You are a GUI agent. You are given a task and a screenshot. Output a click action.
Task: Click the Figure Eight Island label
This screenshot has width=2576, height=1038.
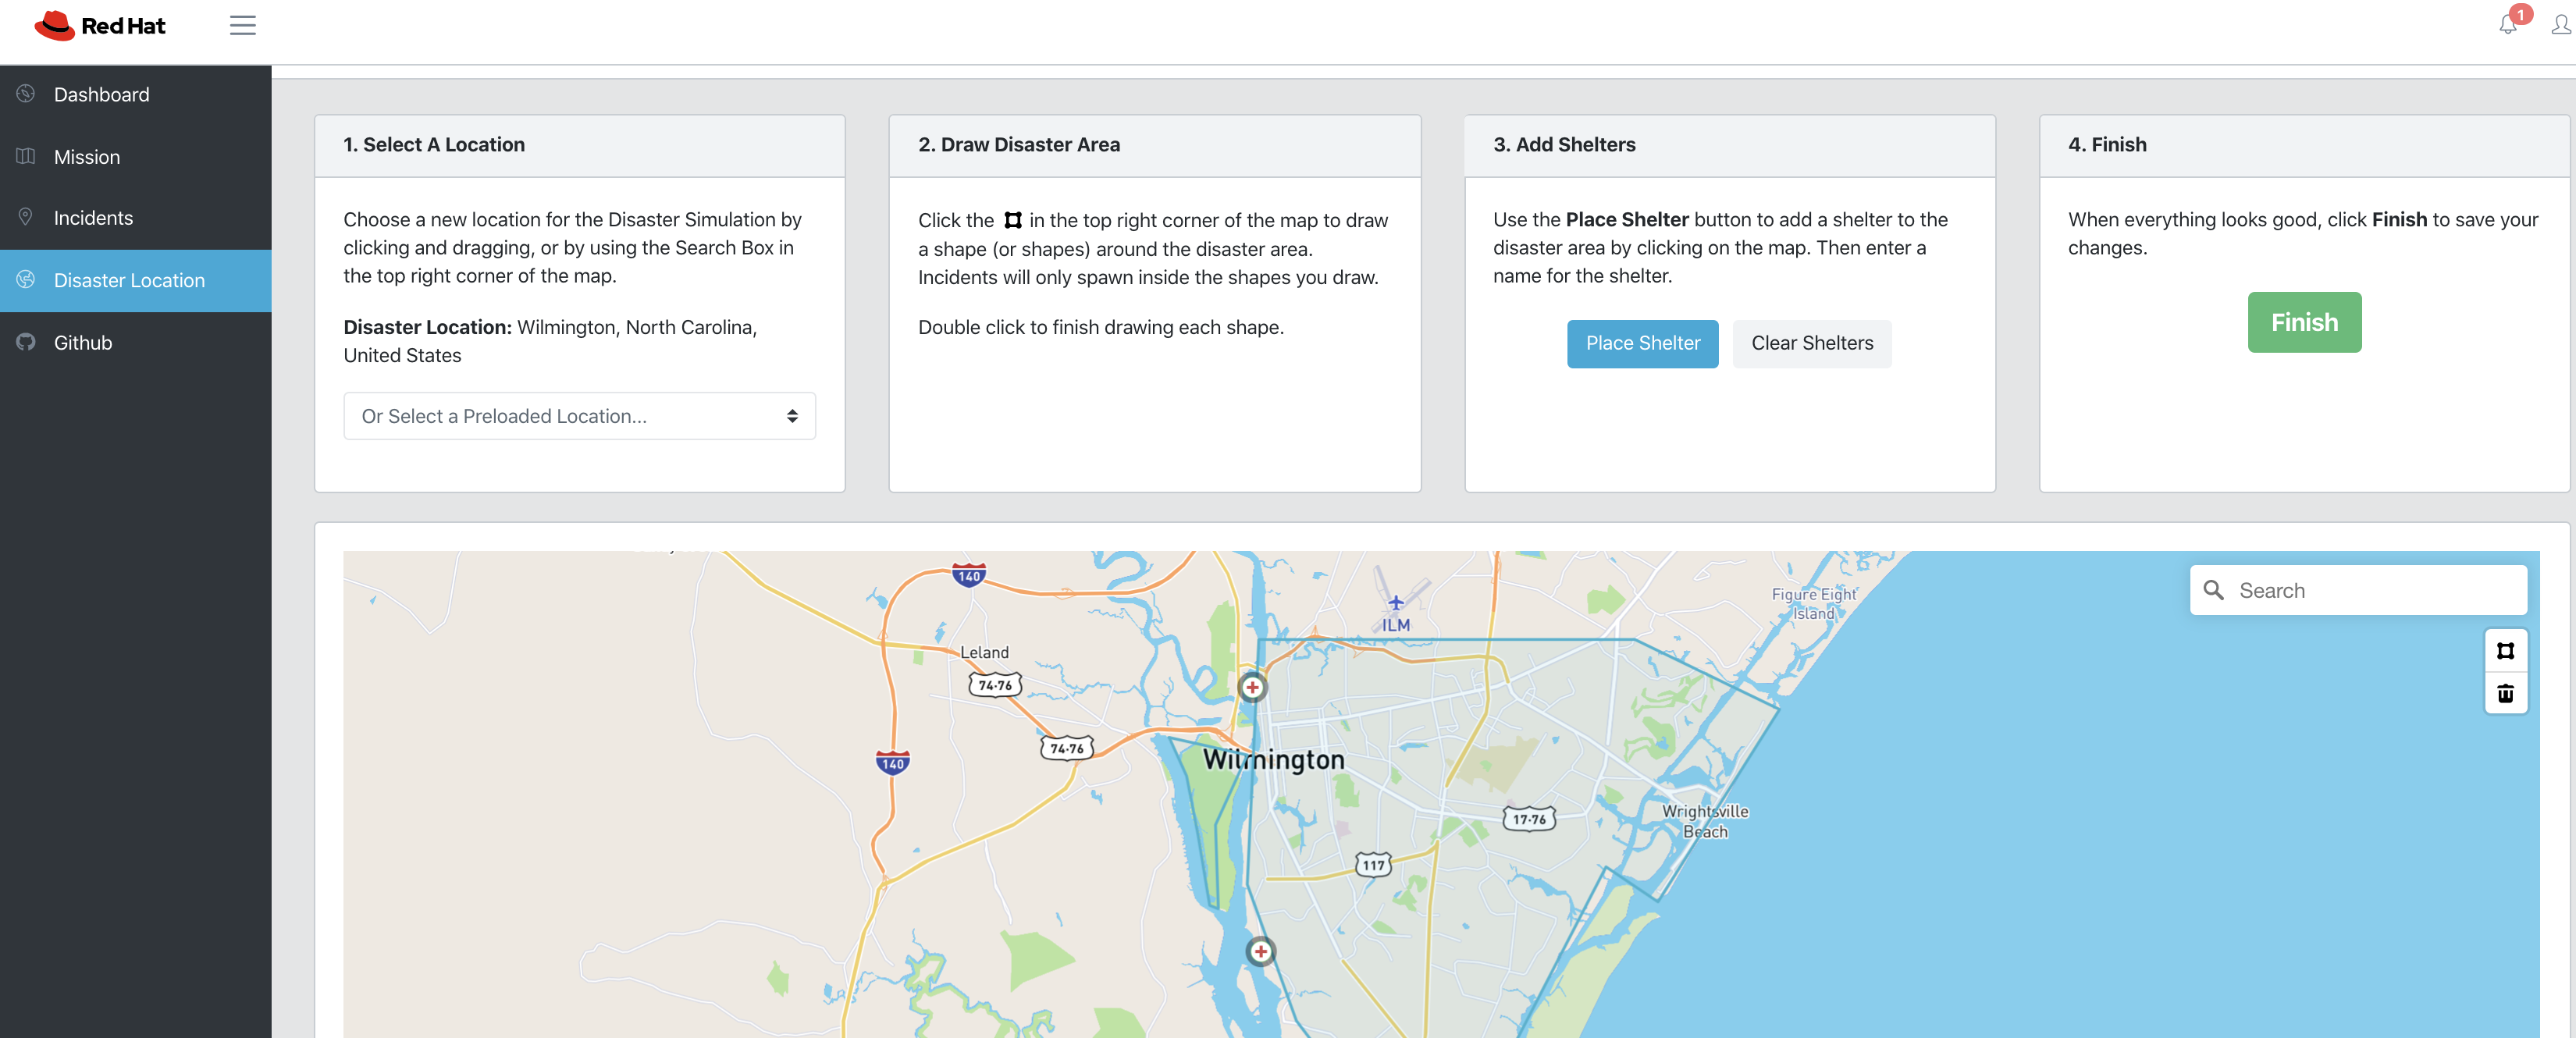(x=1813, y=603)
